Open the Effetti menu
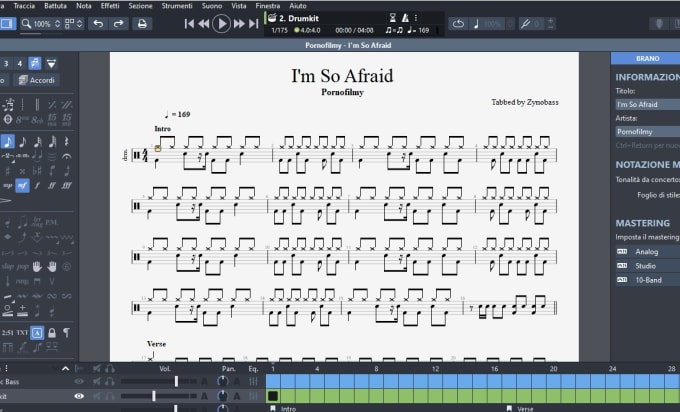This screenshot has height=412, width=680. coord(110,6)
